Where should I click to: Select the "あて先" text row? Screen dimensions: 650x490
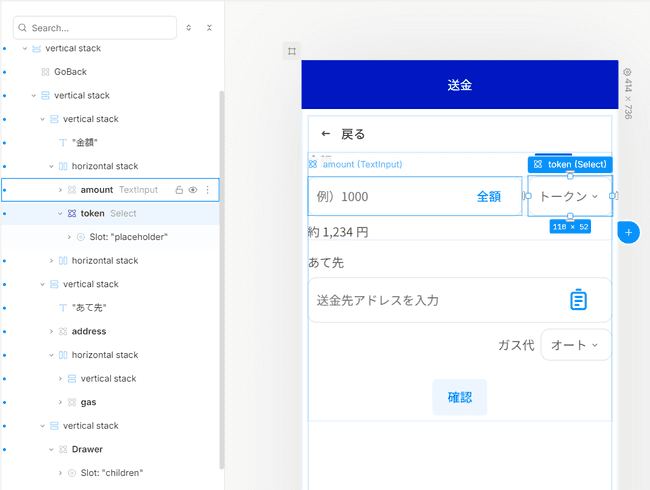click(x=110, y=308)
